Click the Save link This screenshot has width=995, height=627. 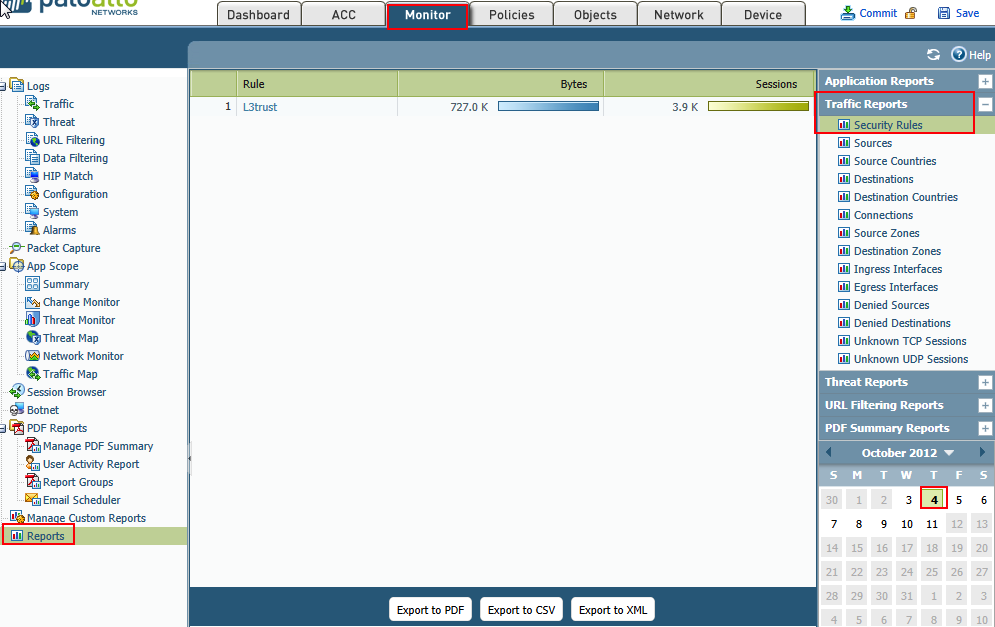click(967, 13)
